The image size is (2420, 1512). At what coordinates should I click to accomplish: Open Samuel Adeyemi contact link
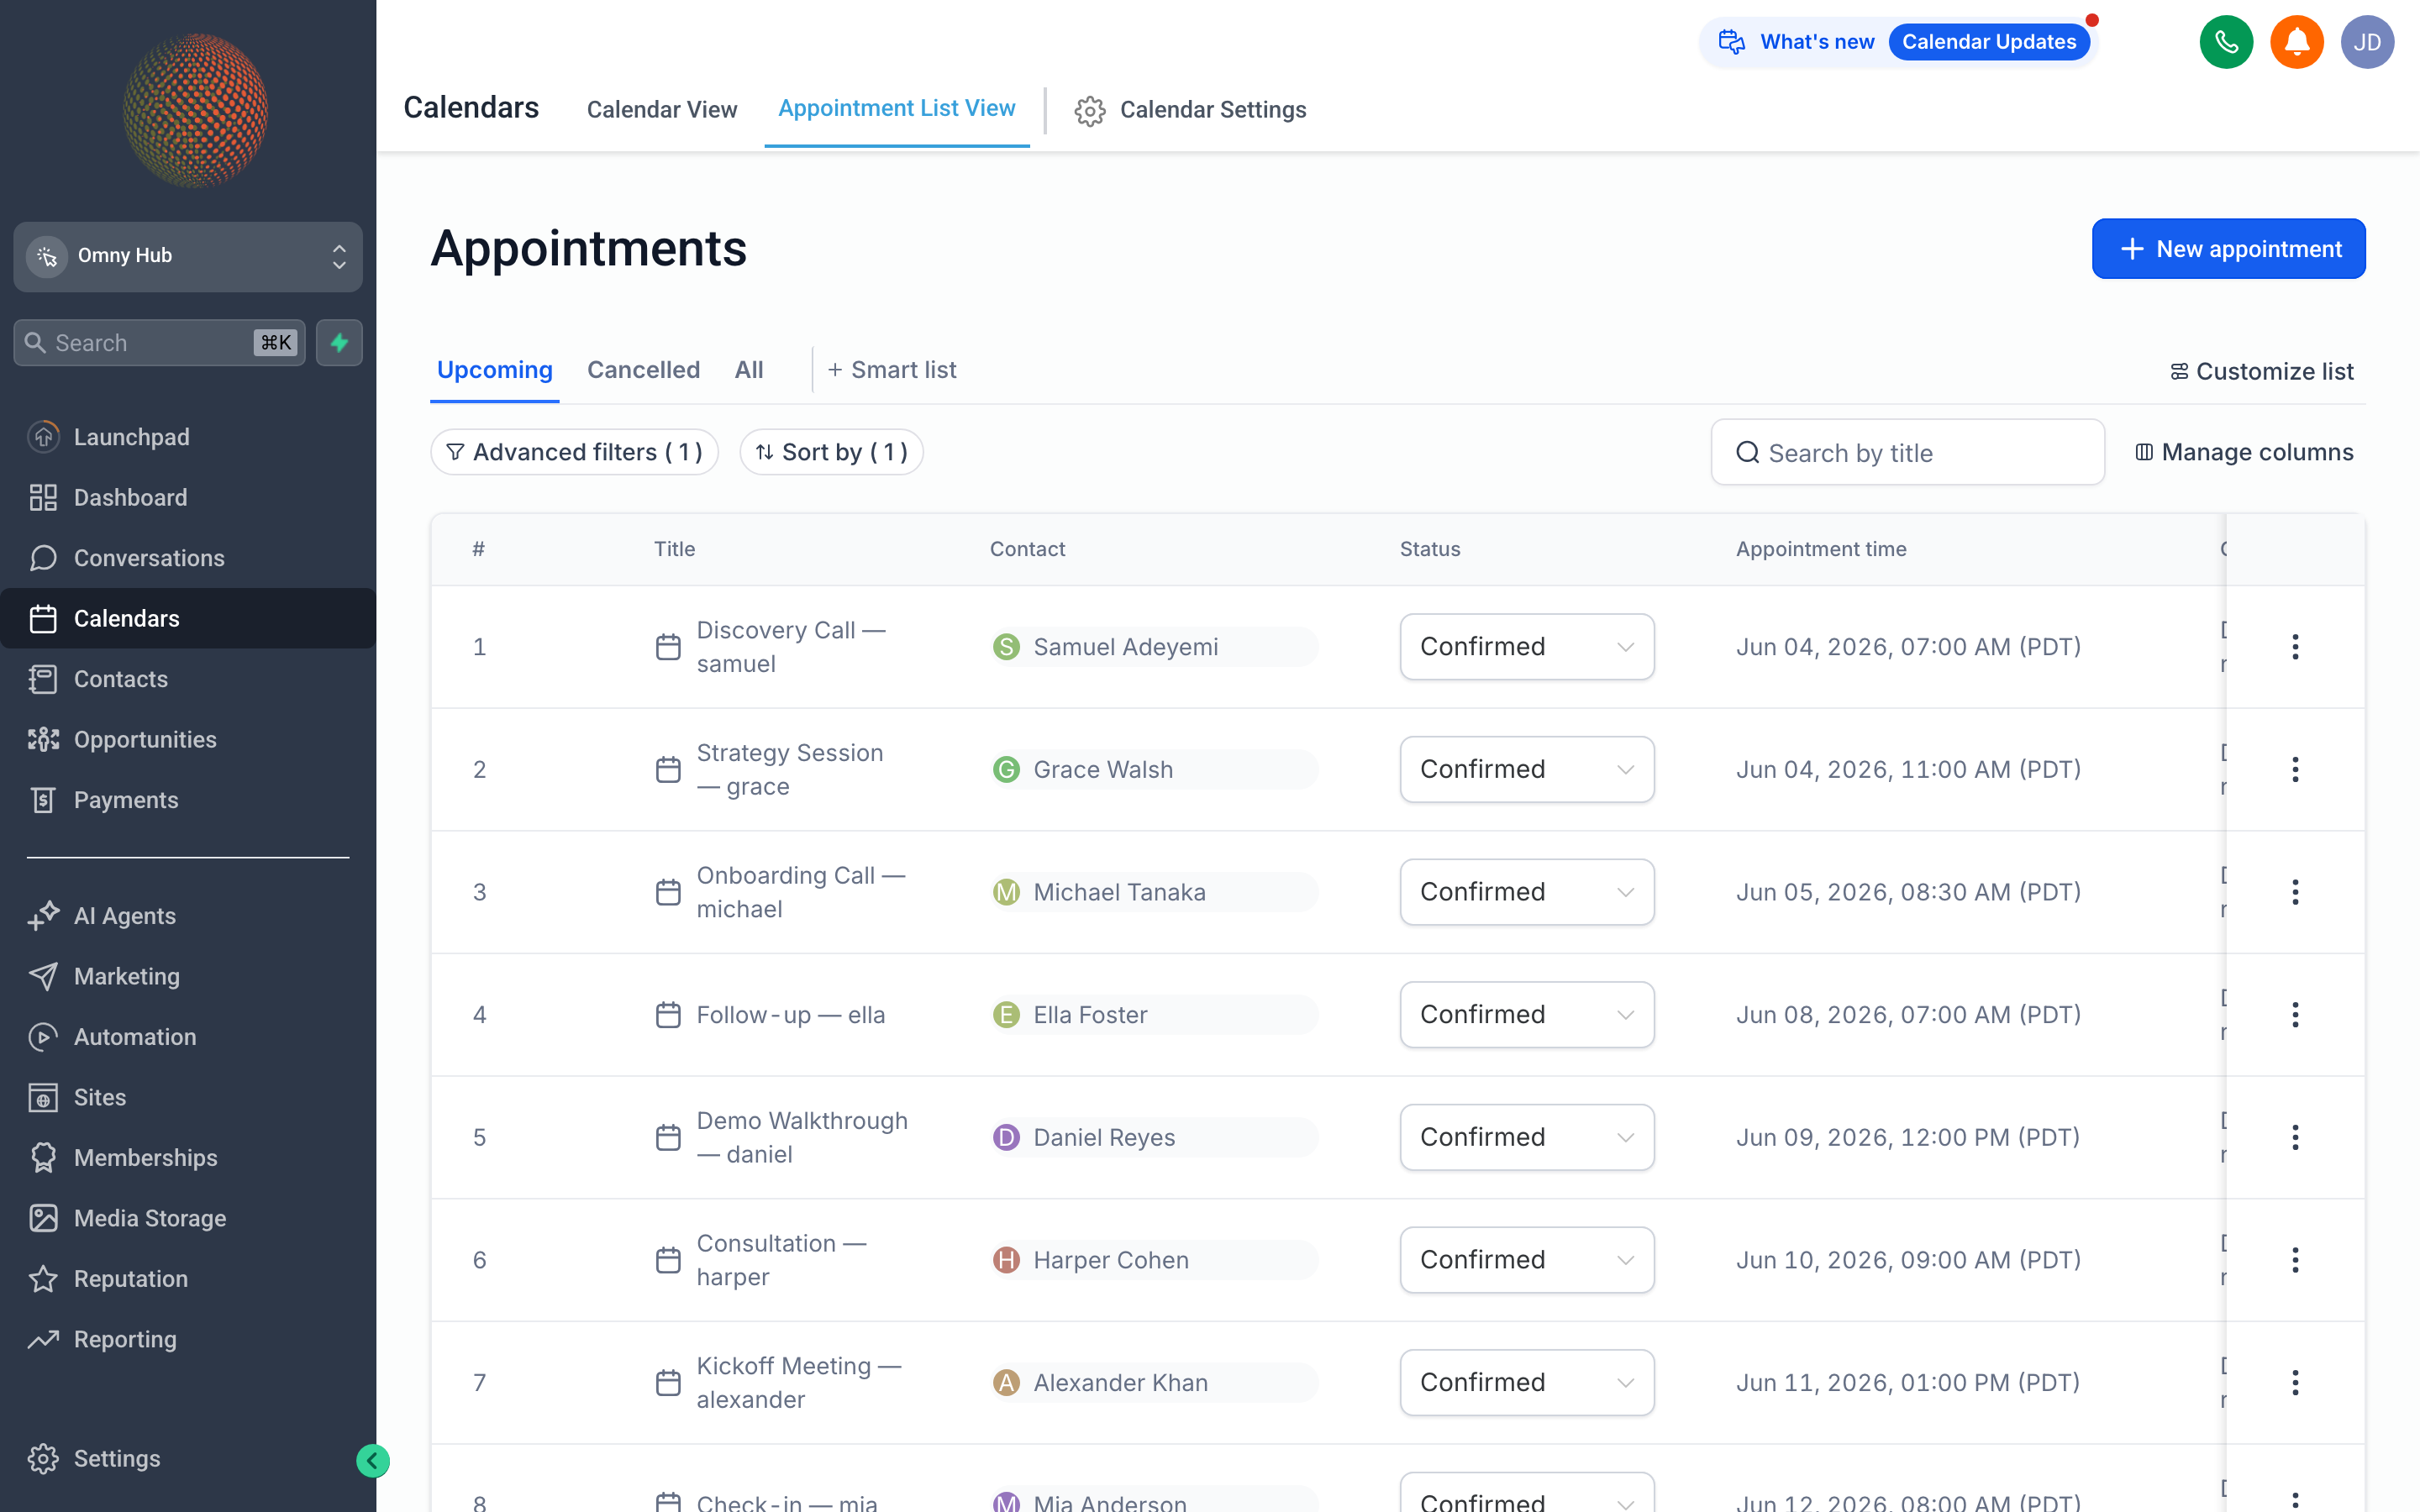[1154, 647]
